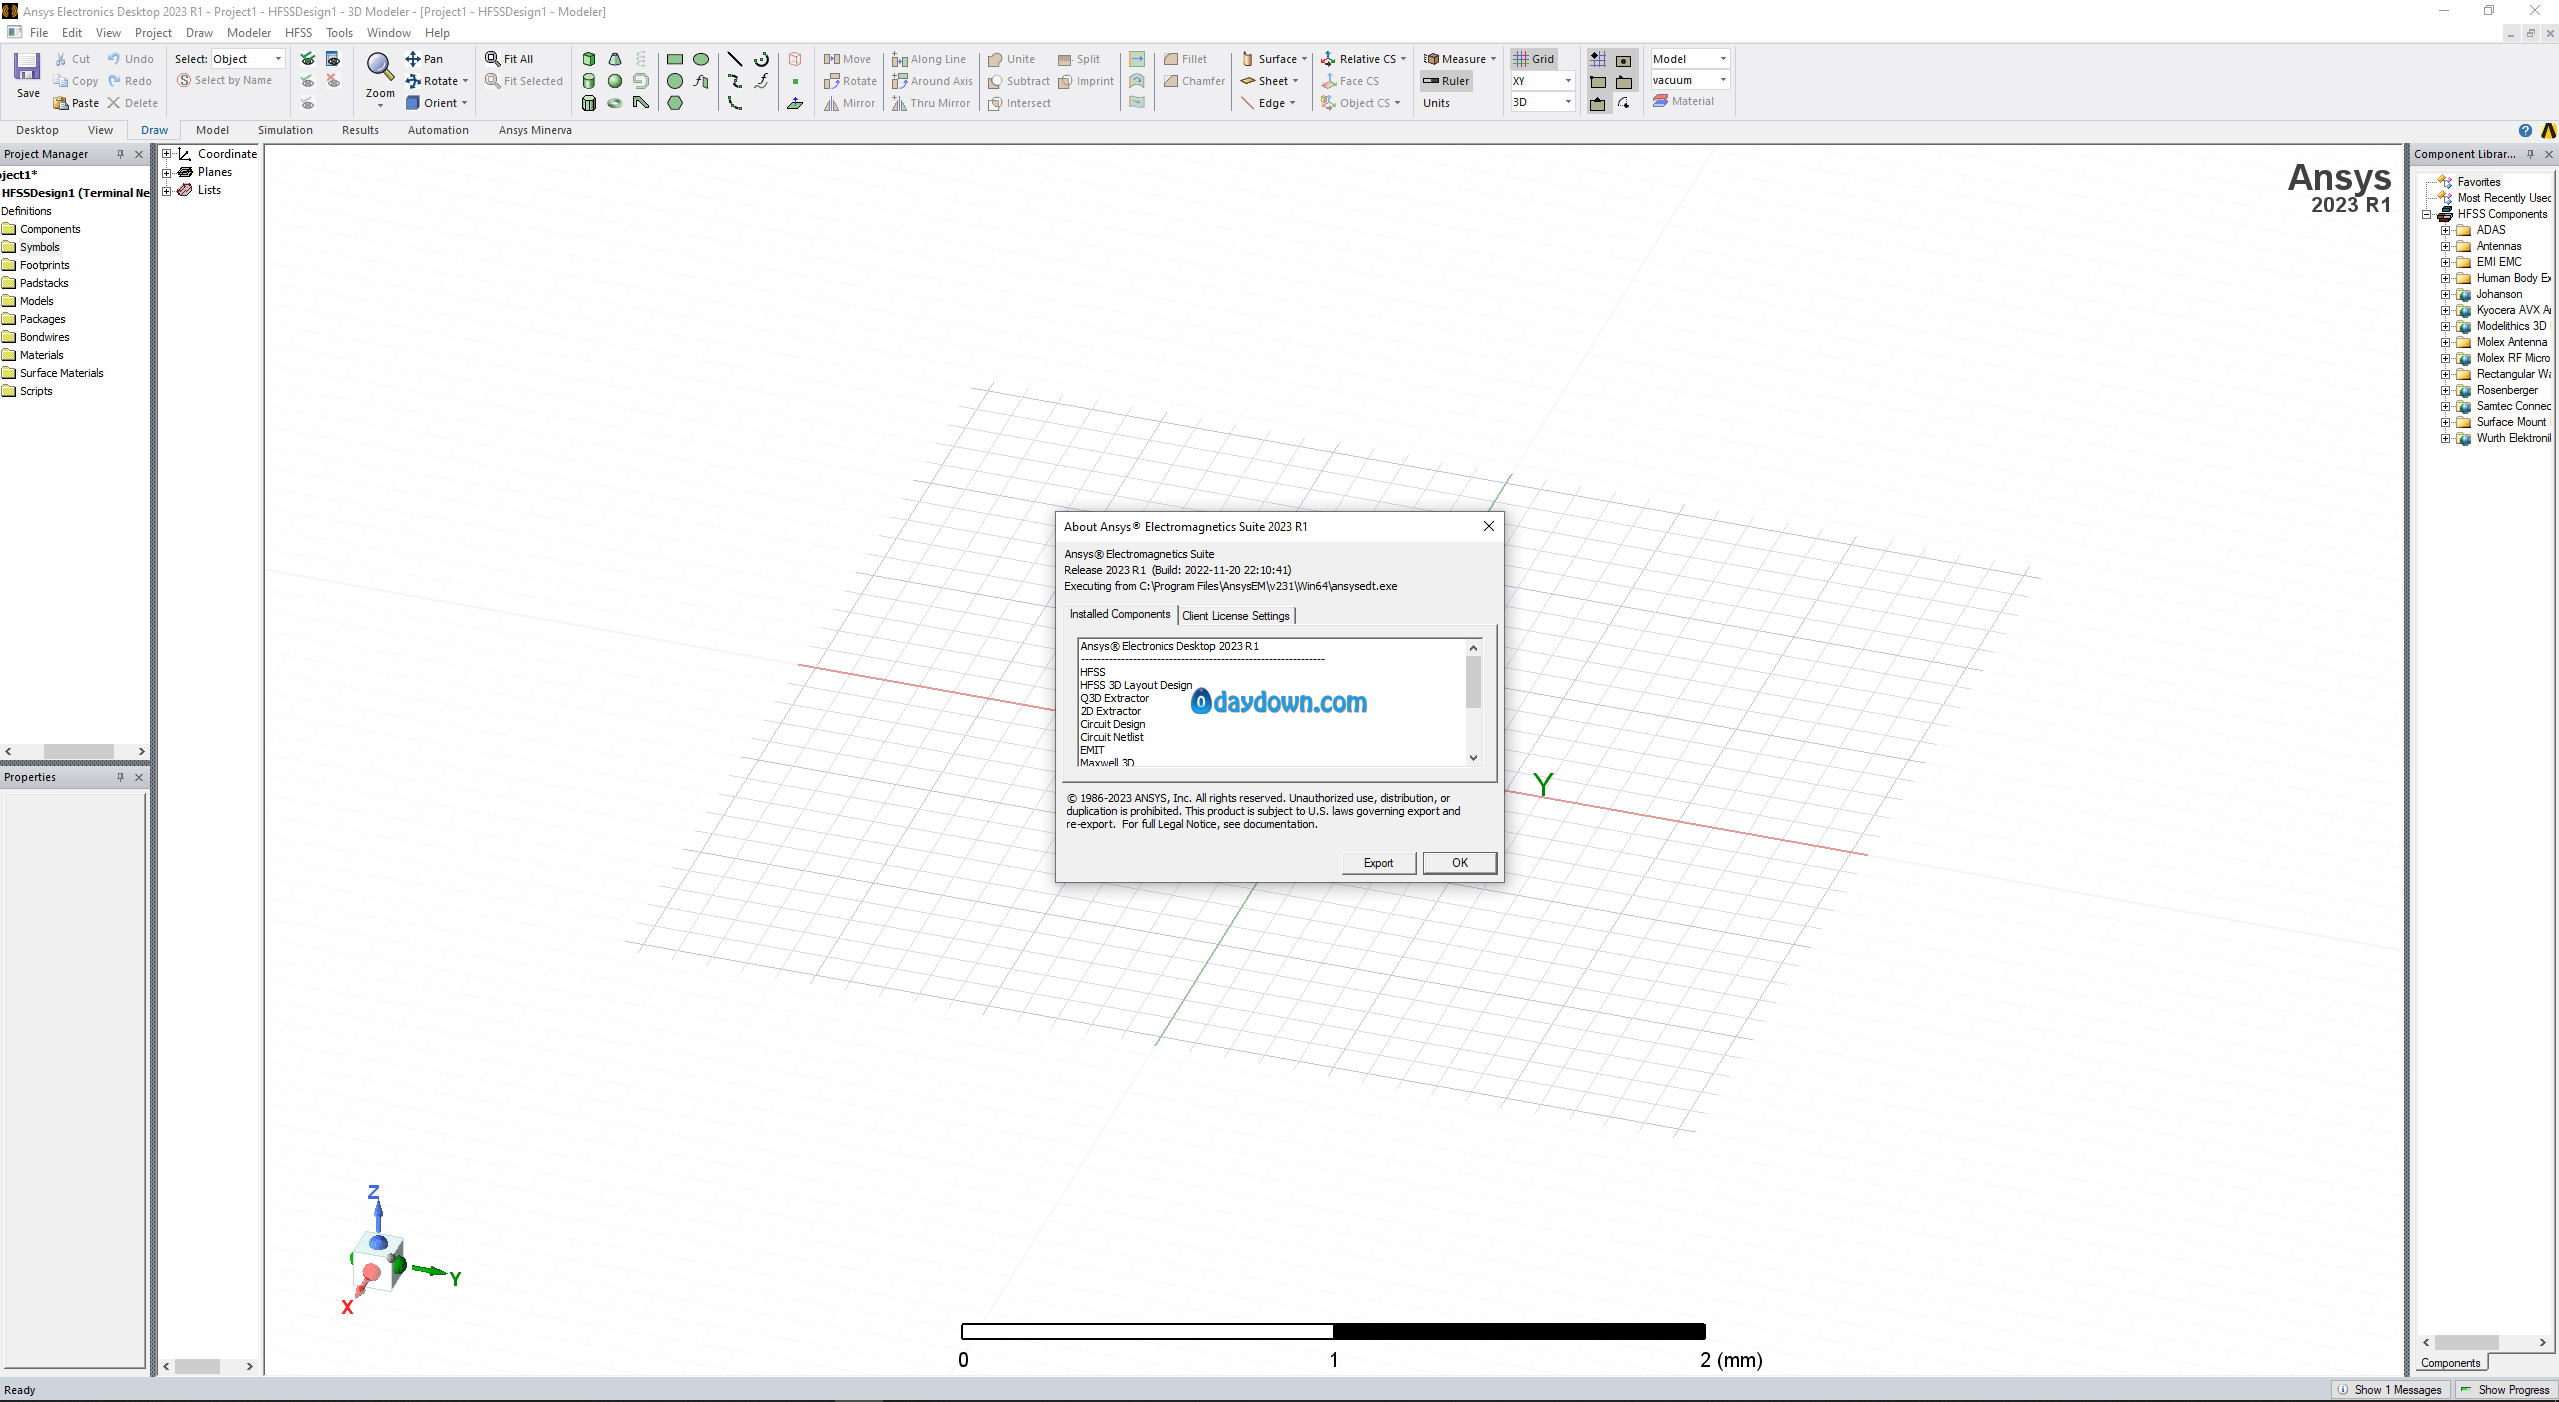Click Fit All view icon
The width and height of the screenshot is (2559, 1402).
click(492, 59)
